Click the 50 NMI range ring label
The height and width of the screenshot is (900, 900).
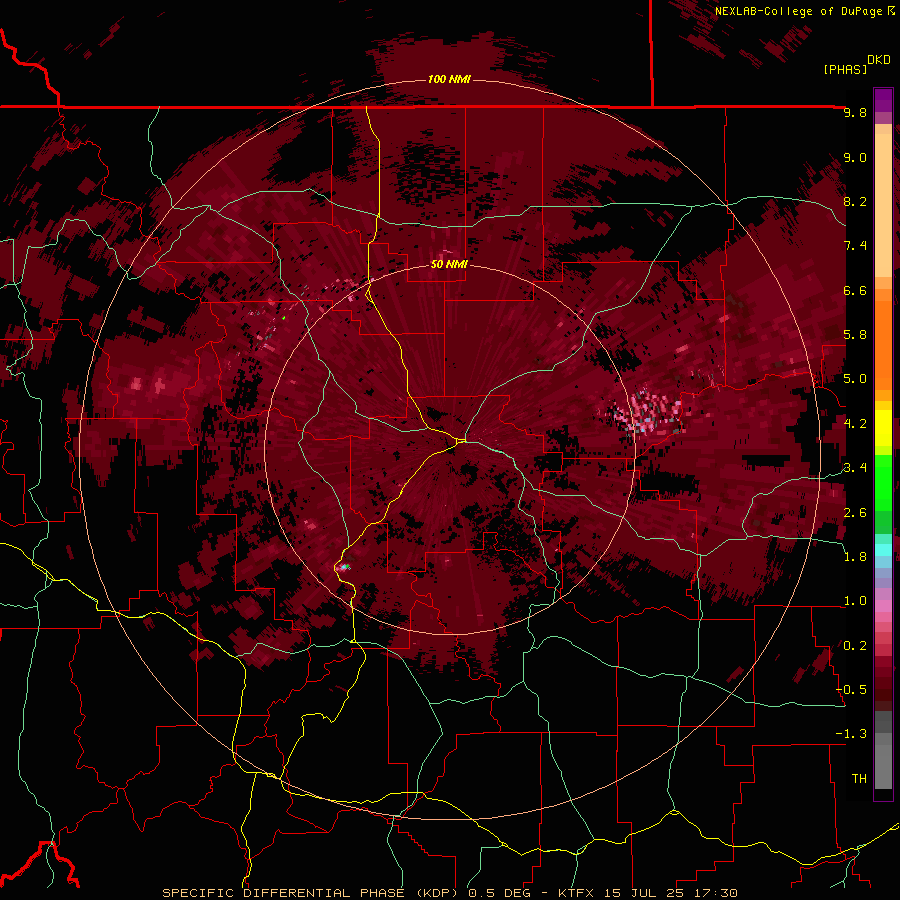pos(449,265)
